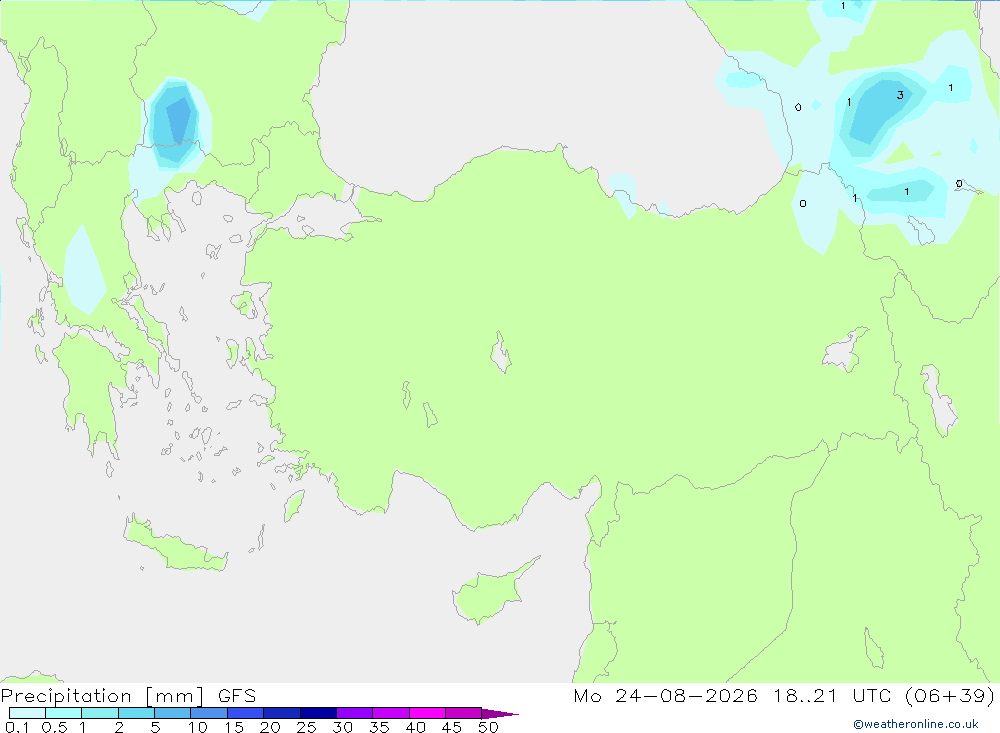
Task: Pick the legend swatch between 40 and 45
Action: point(427,713)
